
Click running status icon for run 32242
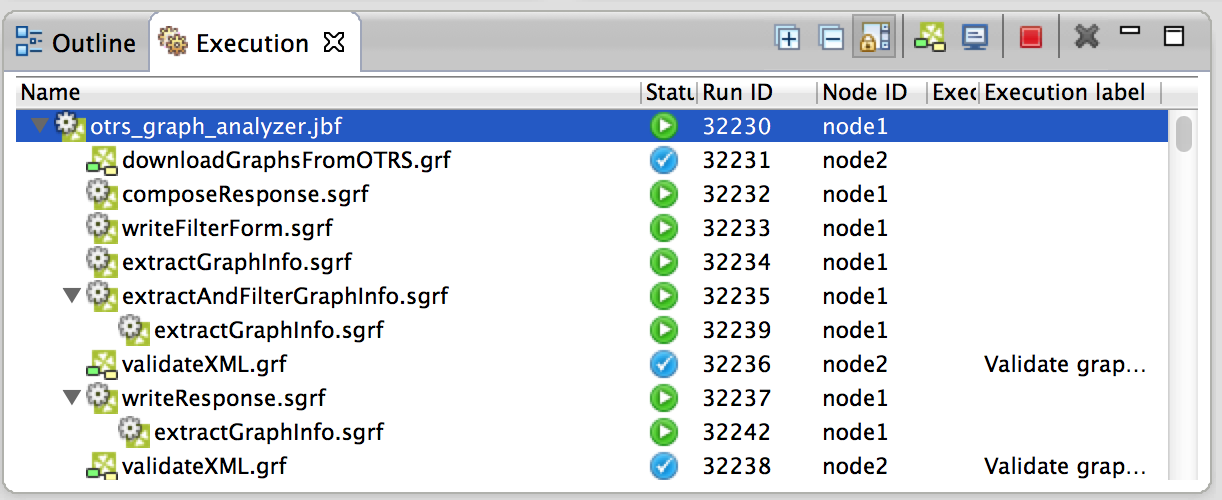663,433
